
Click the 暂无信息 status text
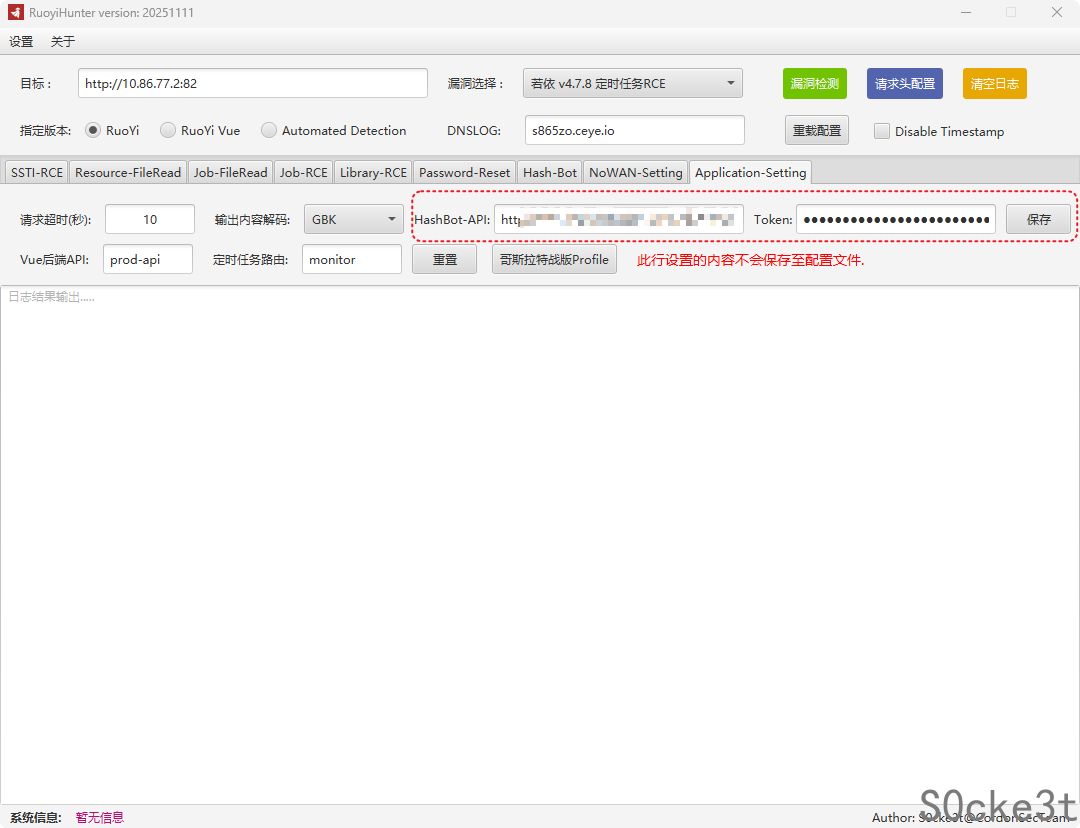tap(100, 817)
